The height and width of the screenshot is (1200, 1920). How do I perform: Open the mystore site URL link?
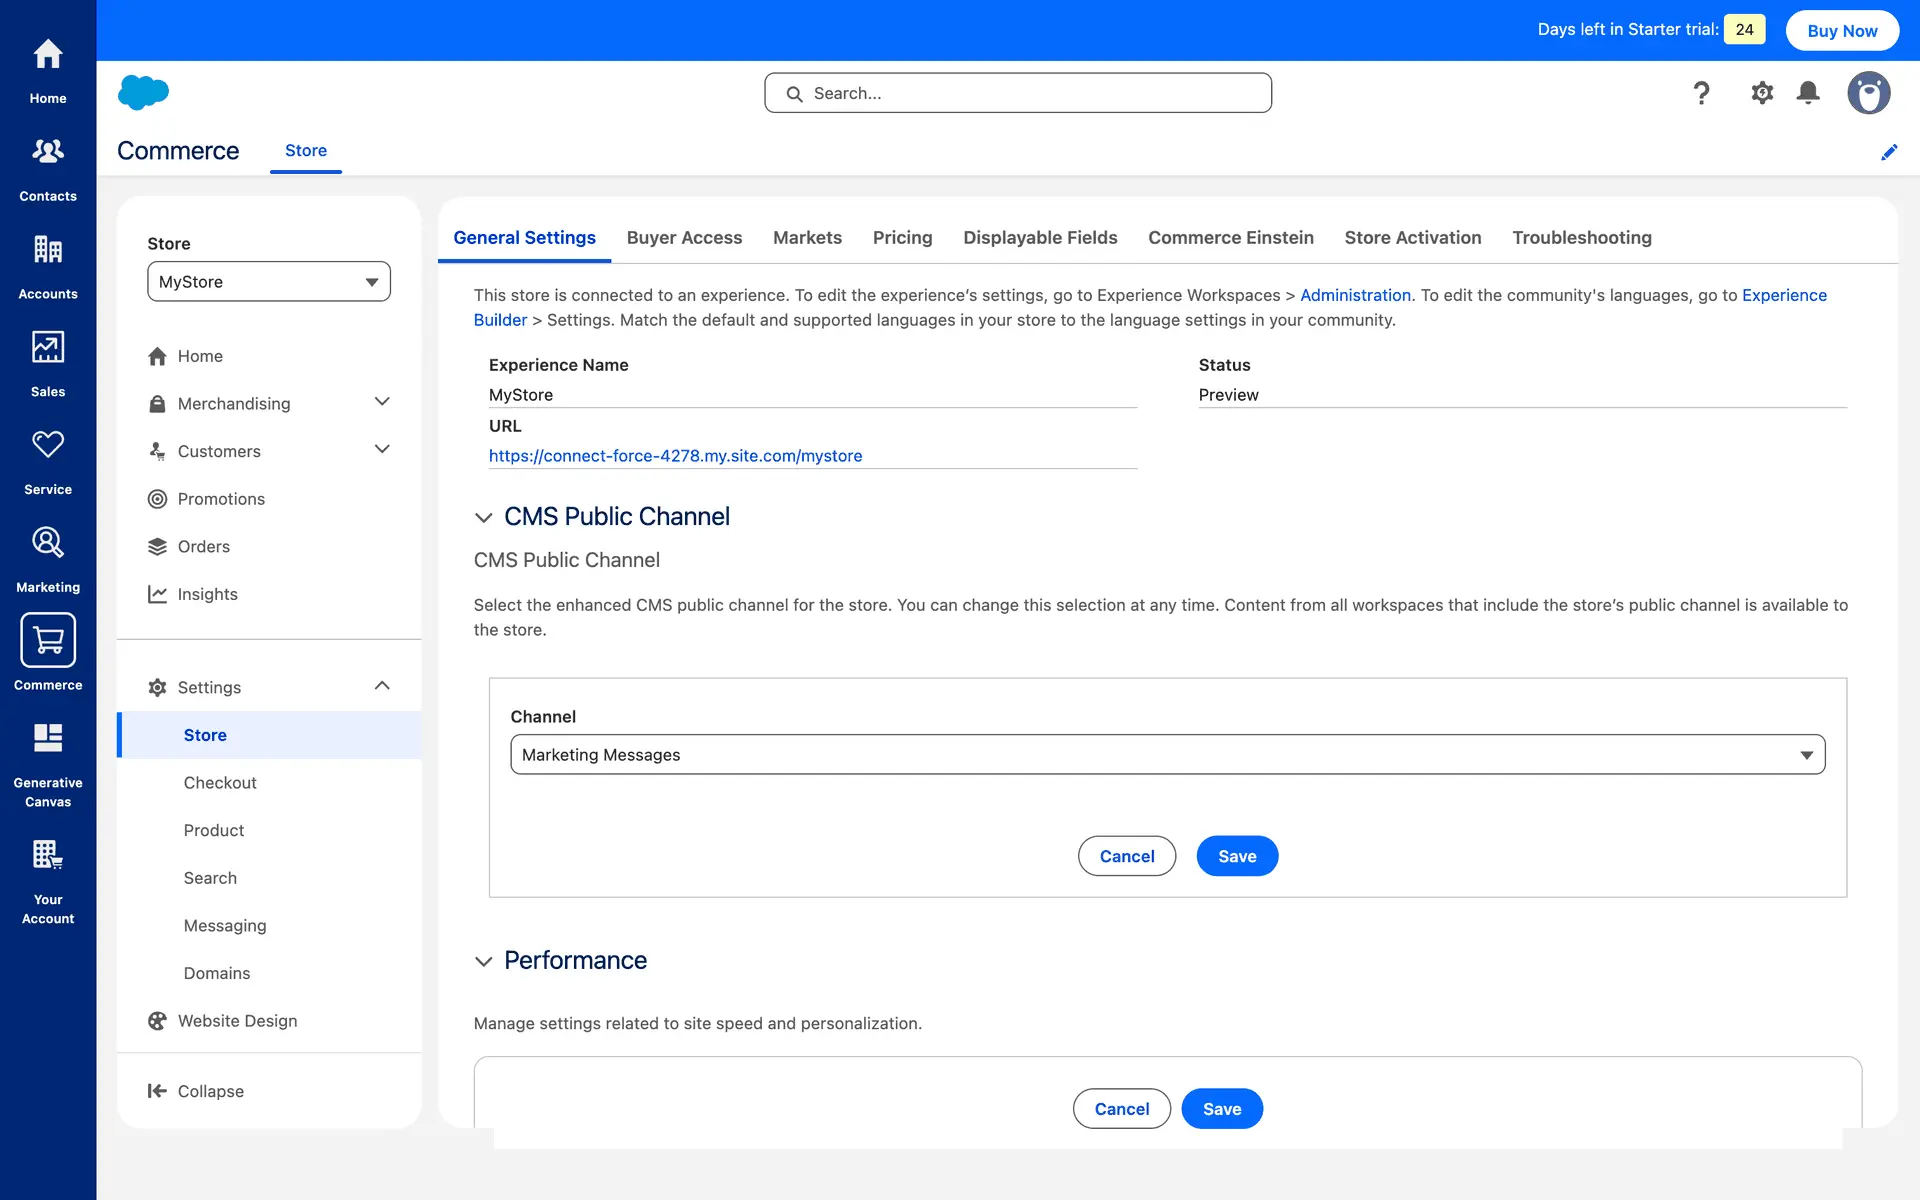pyautogui.click(x=675, y=456)
